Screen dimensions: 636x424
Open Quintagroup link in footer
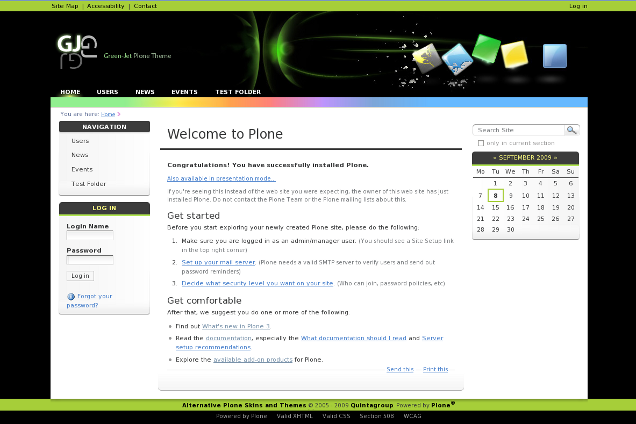tap(372, 405)
